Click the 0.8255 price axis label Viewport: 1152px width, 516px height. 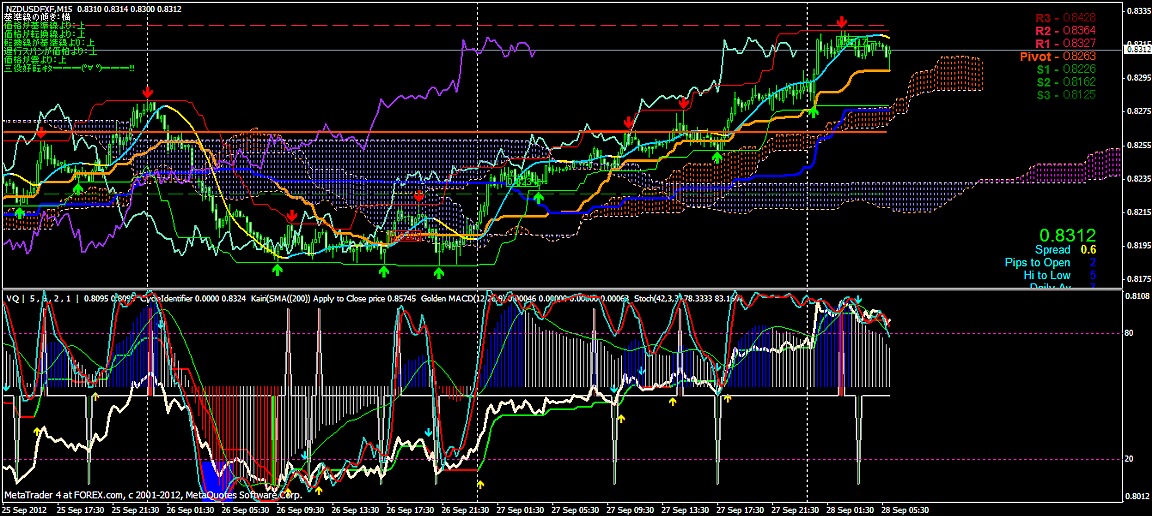pyautogui.click(x=1139, y=145)
